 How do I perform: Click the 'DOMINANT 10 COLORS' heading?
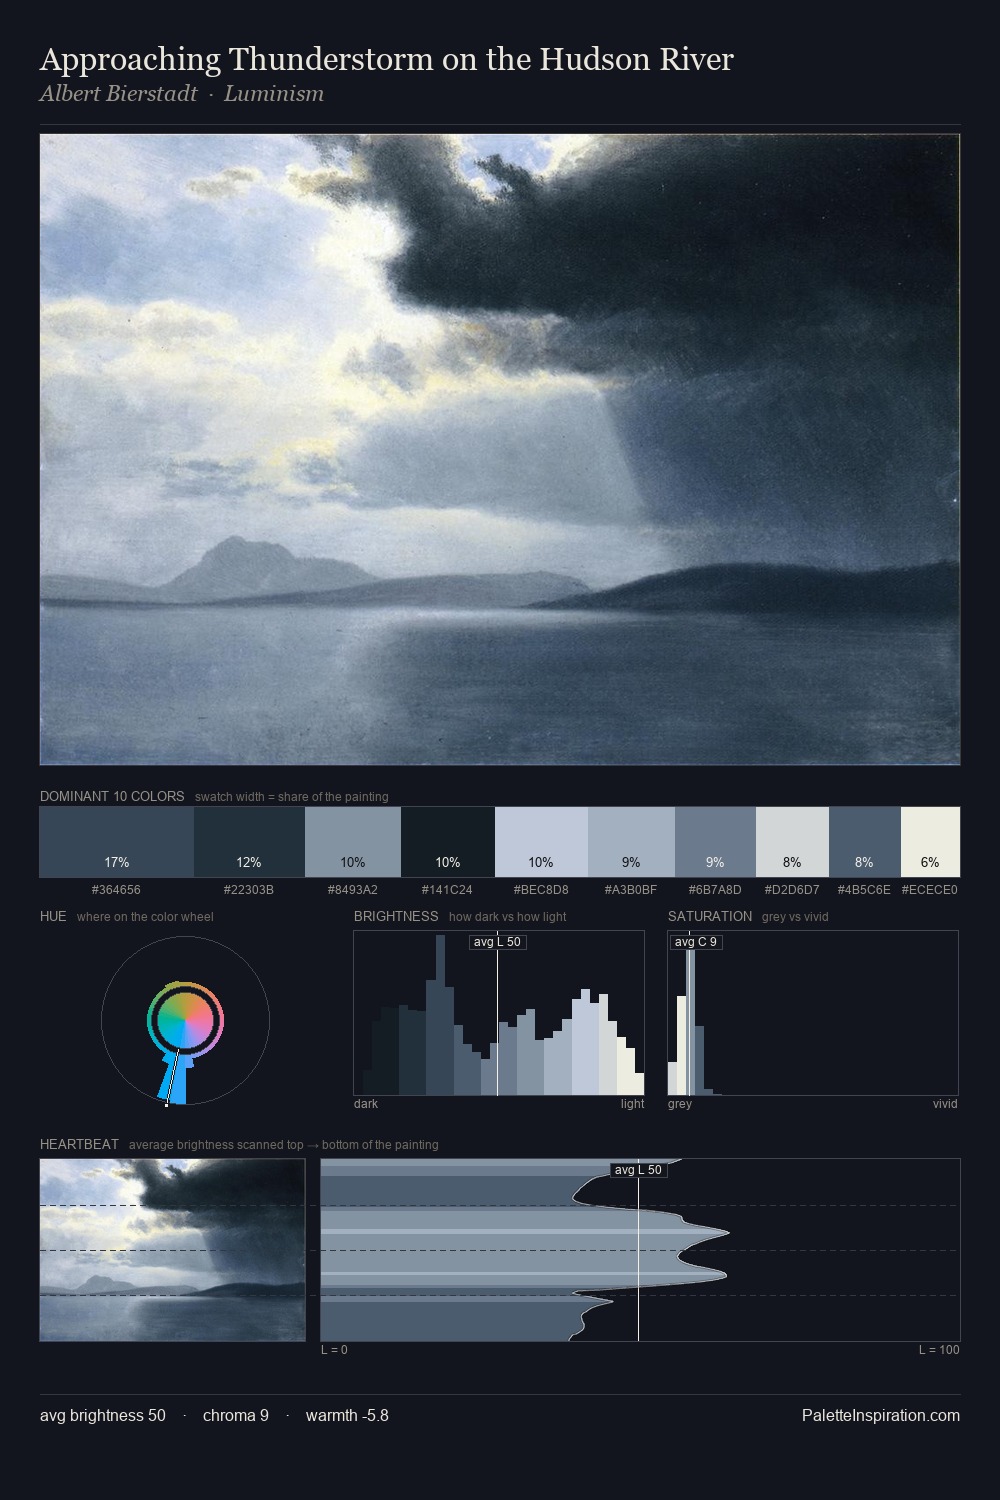click(x=112, y=796)
